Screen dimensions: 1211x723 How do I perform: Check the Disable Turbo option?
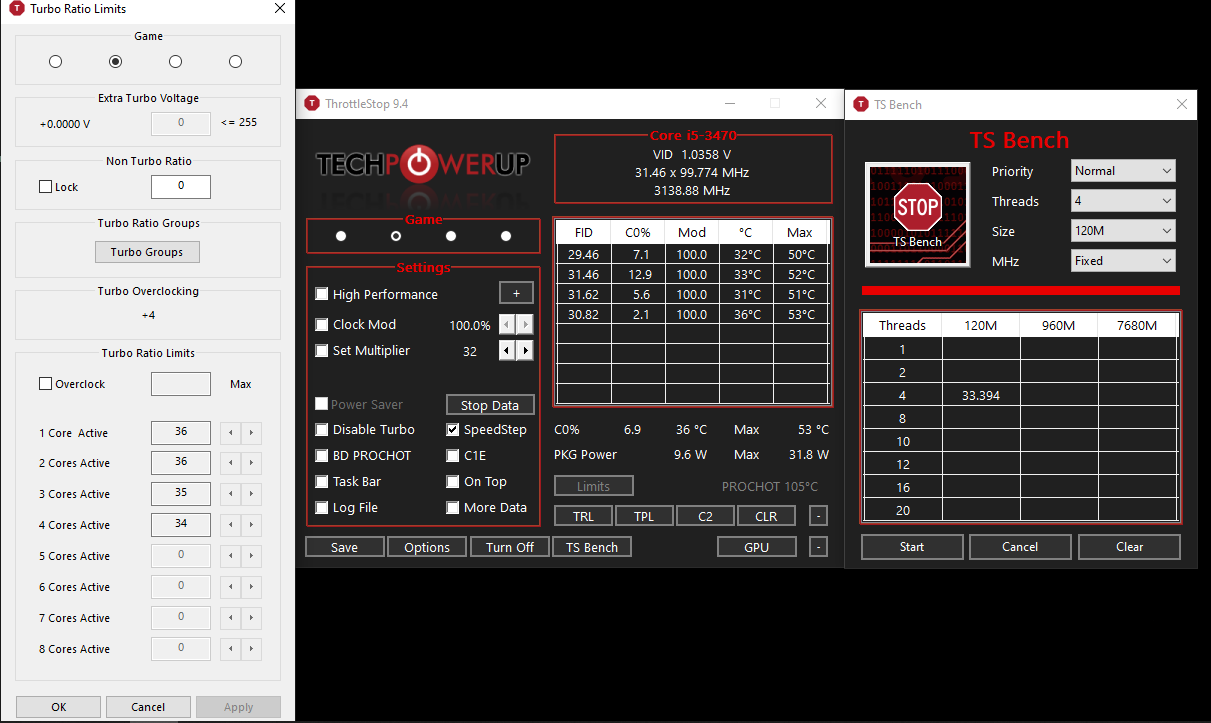click(321, 429)
